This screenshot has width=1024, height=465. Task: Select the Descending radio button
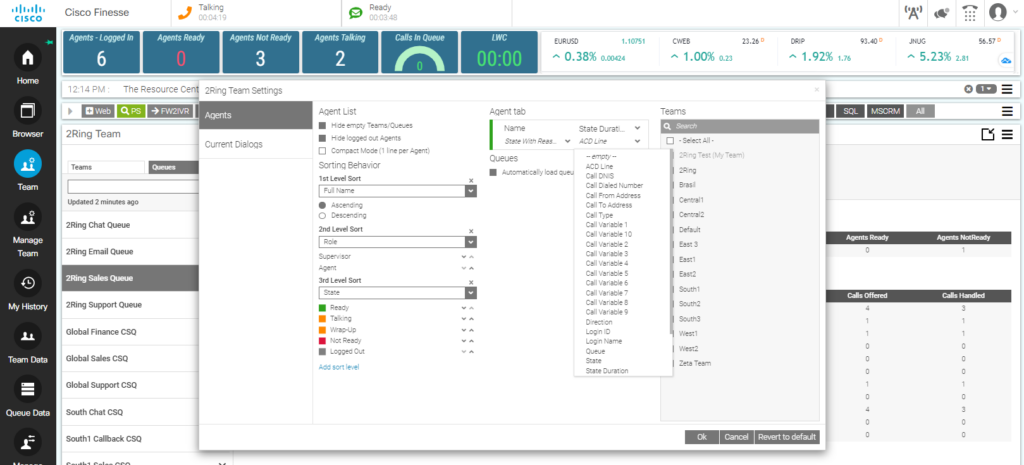tap(322, 215)
